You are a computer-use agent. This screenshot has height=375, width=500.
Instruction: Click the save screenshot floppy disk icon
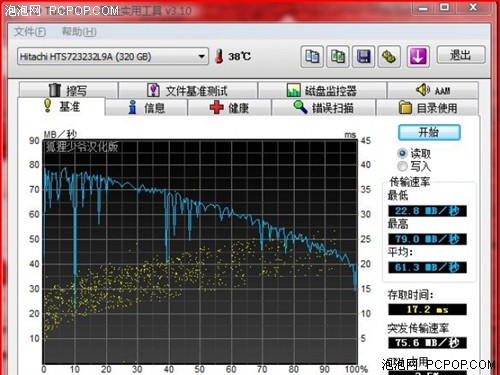coord(363,56)
